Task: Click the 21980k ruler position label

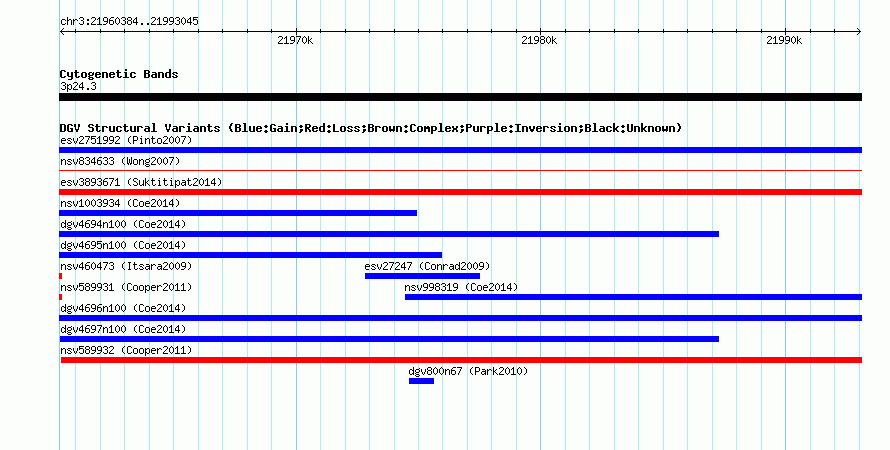Action: 539,40
